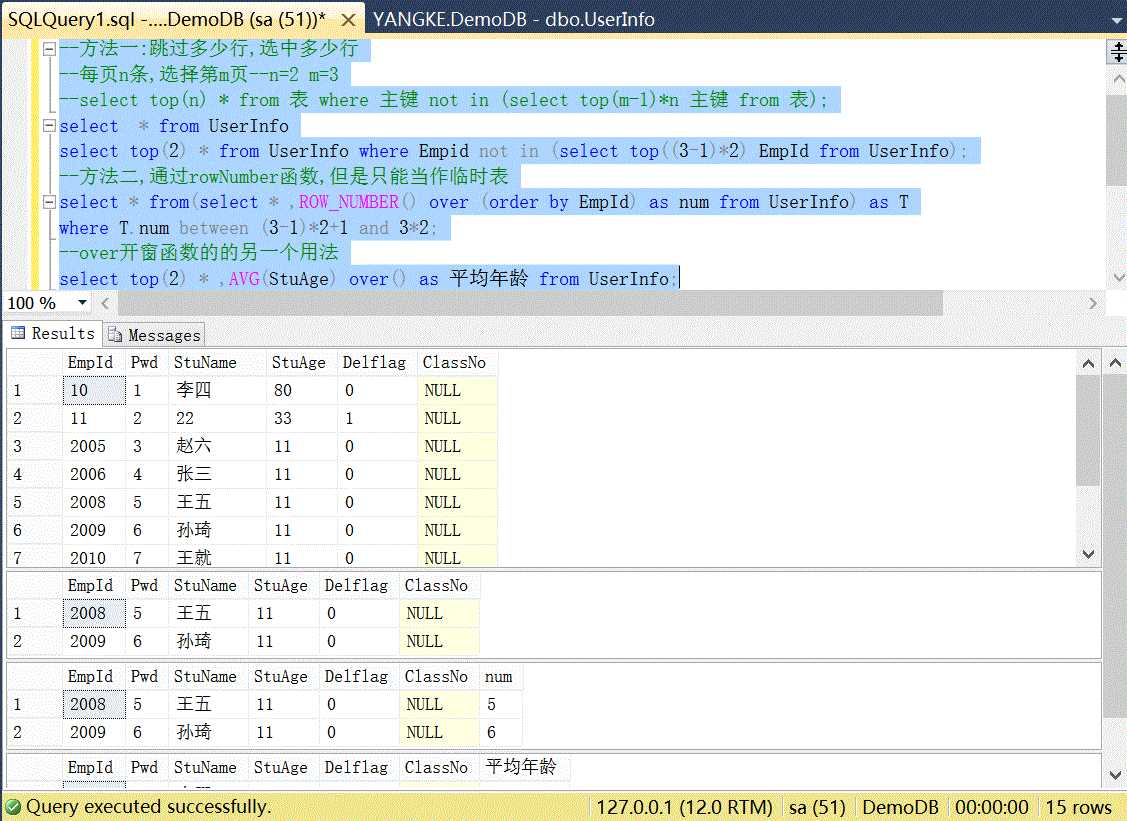
Task: Click the ROW_NUMBER function in the editor
Action: [349, 202]
